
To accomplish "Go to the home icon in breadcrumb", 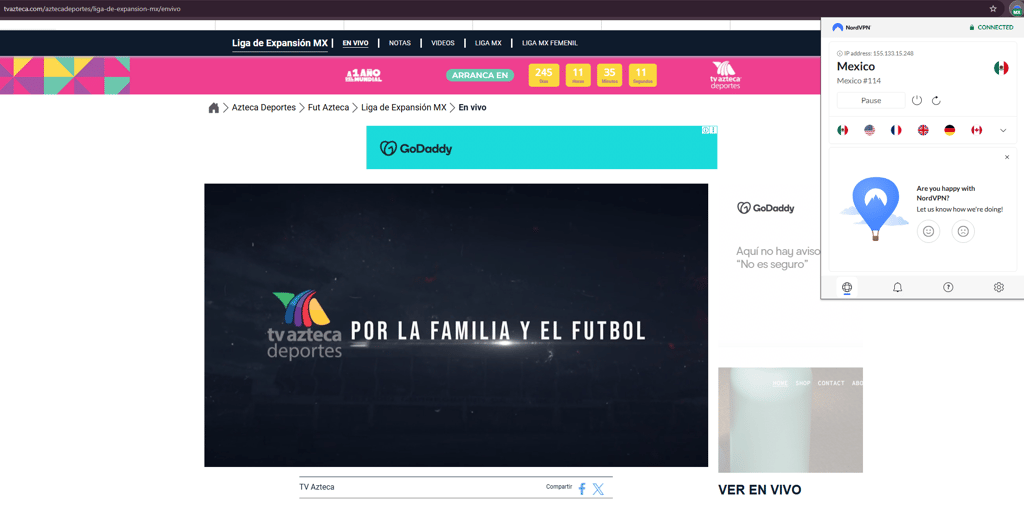I will coord(214,108).
